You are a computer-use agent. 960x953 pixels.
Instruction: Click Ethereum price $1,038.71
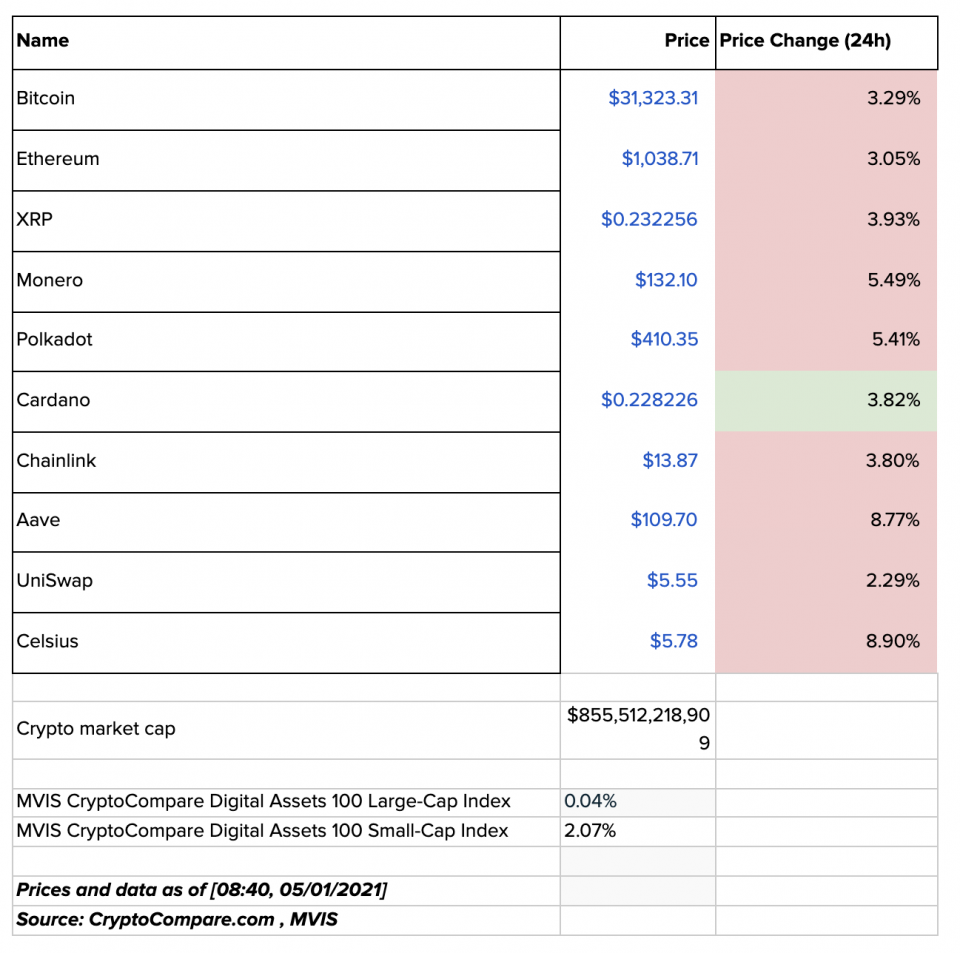pos(659,159)
